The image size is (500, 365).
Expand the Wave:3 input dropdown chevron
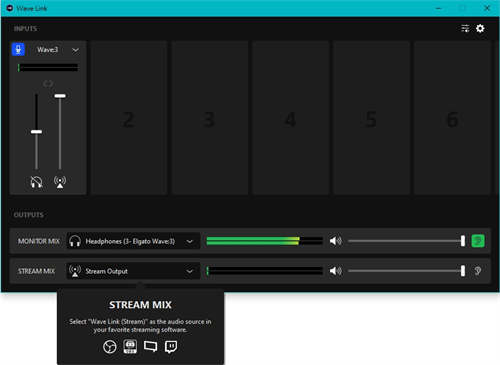click(x=76, y=50)
